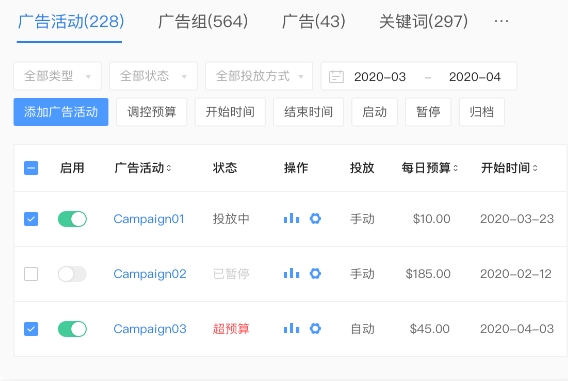Click the 归档 button
This screenshot has height=381, width=568.
tap(482, 112)
